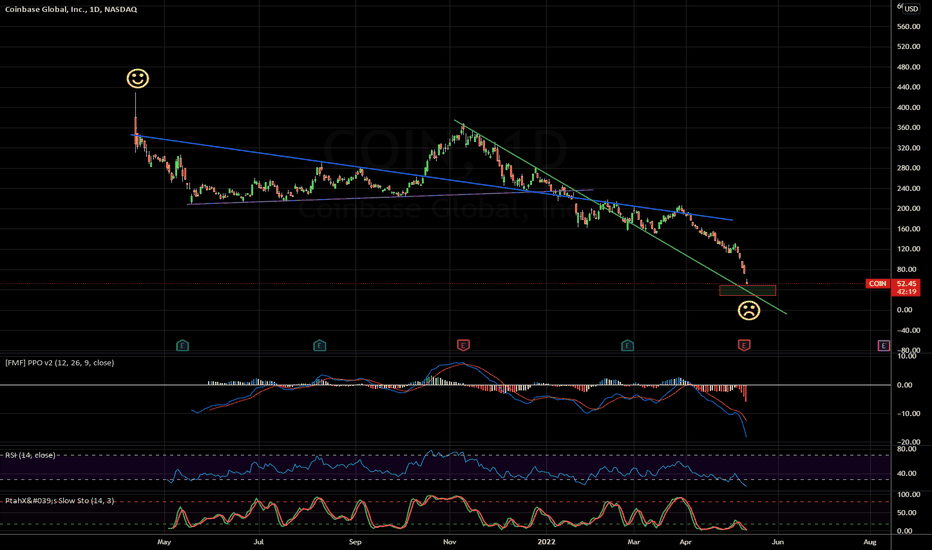Click the Jul label on the time axis
This screenshot has width=932, height=550.
(x=259, y=542)
